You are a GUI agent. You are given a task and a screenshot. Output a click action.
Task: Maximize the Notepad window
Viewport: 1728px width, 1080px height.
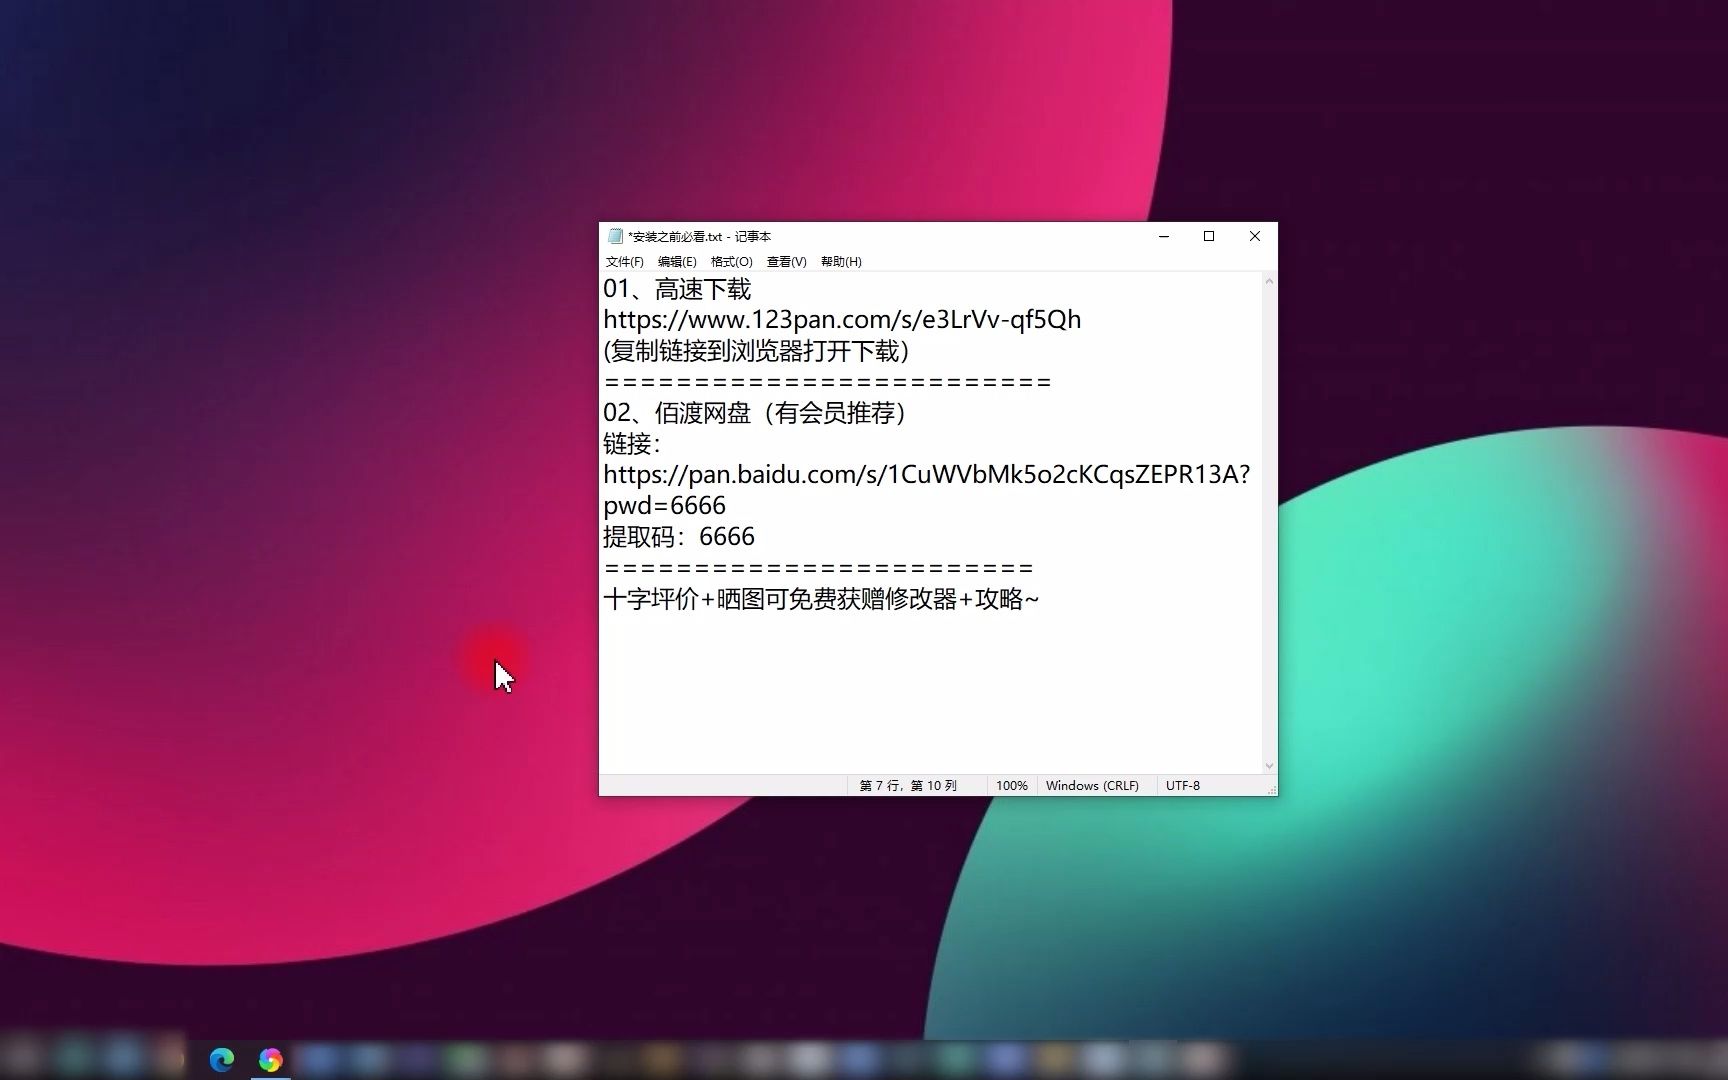click(1209, 237)
